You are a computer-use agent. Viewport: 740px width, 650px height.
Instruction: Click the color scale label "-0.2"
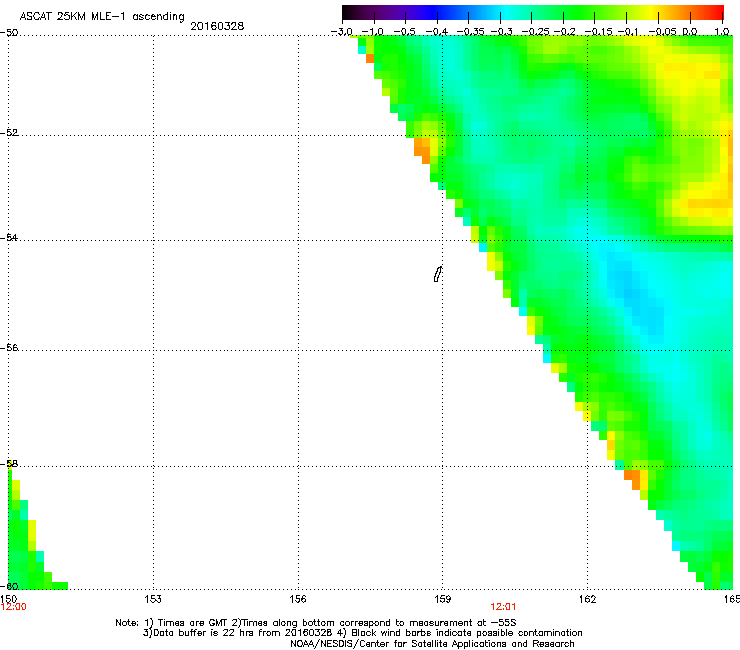(564, 32)
